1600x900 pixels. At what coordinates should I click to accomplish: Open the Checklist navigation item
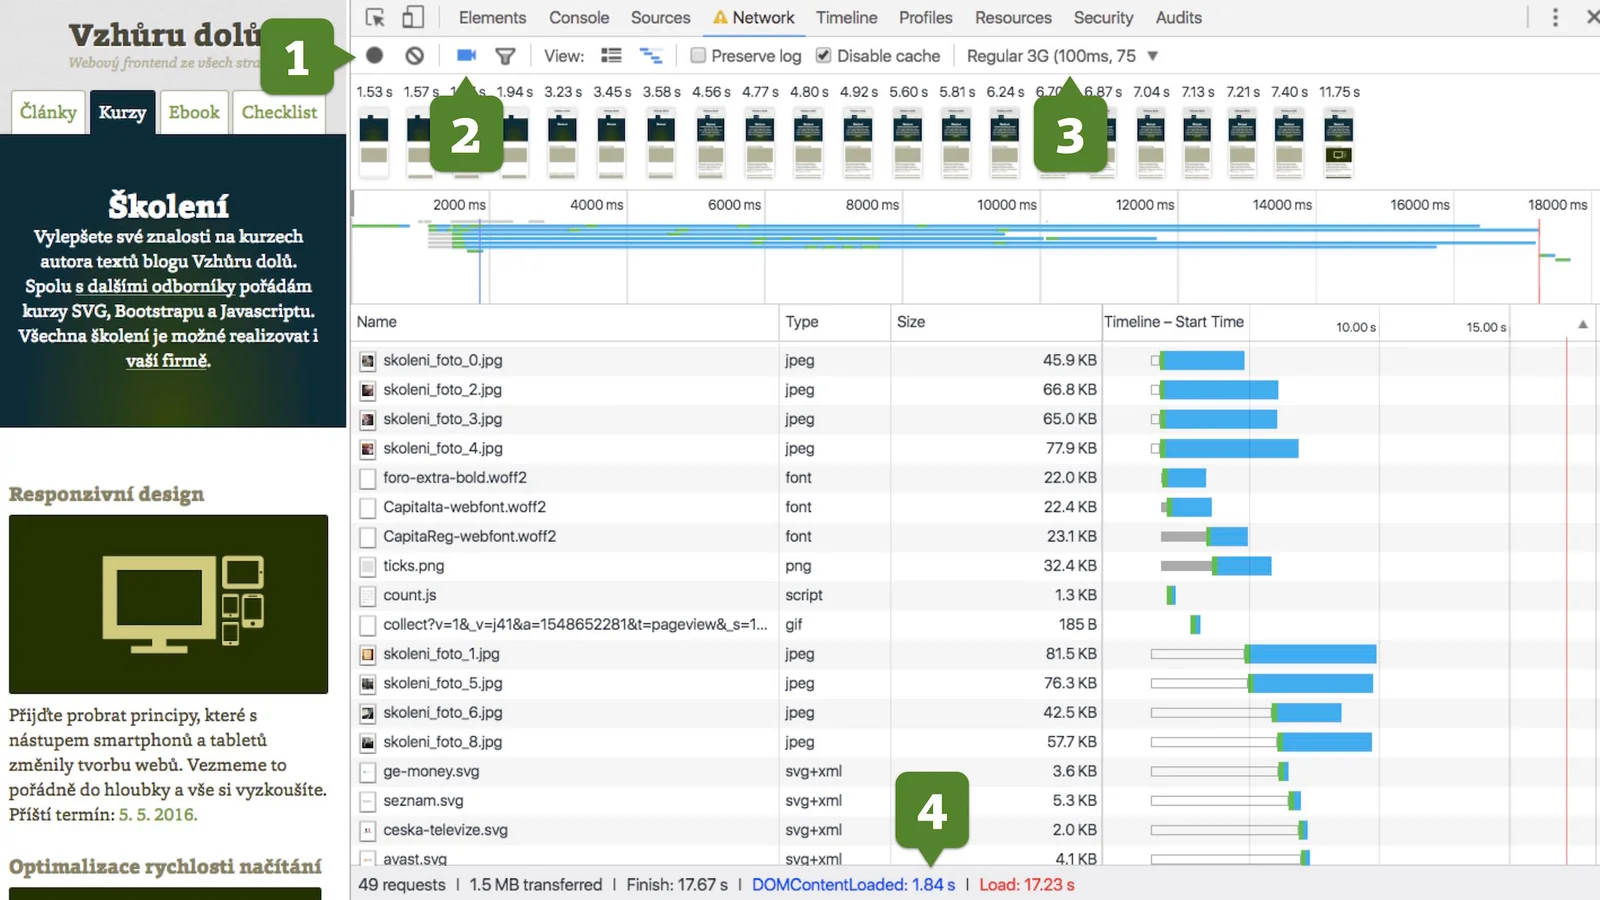(279, 112)
